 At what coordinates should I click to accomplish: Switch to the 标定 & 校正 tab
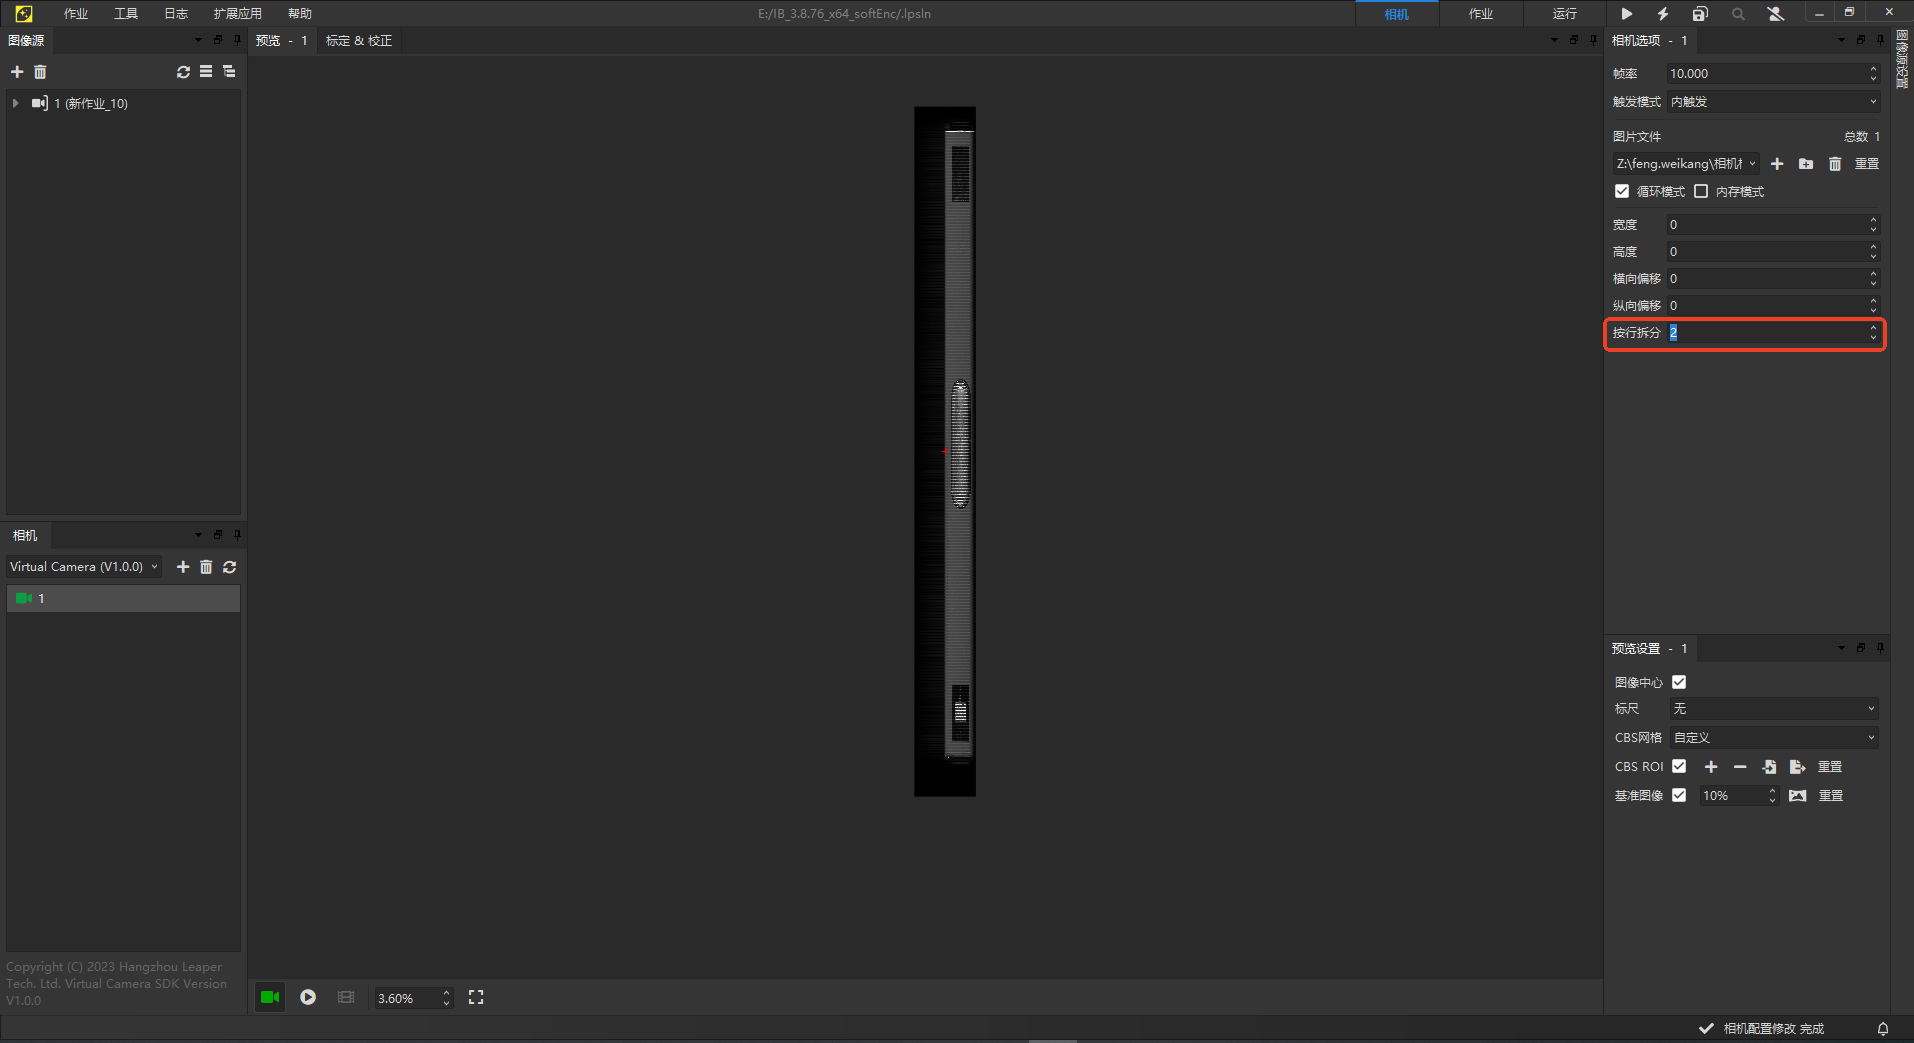click(x=359, y=41)
